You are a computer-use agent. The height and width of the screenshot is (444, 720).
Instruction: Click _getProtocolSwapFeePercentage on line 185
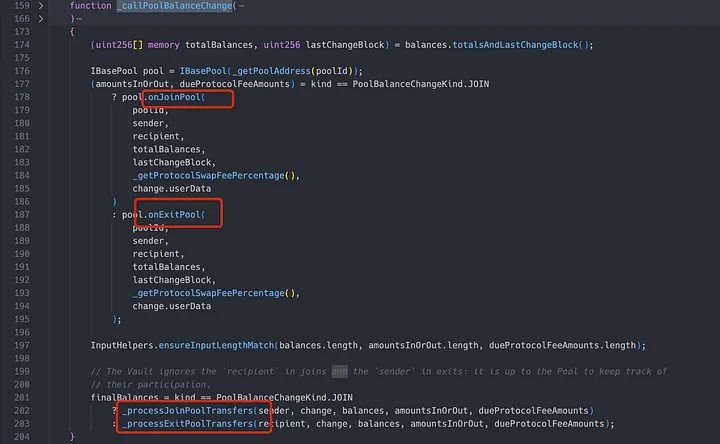(212, 176)
